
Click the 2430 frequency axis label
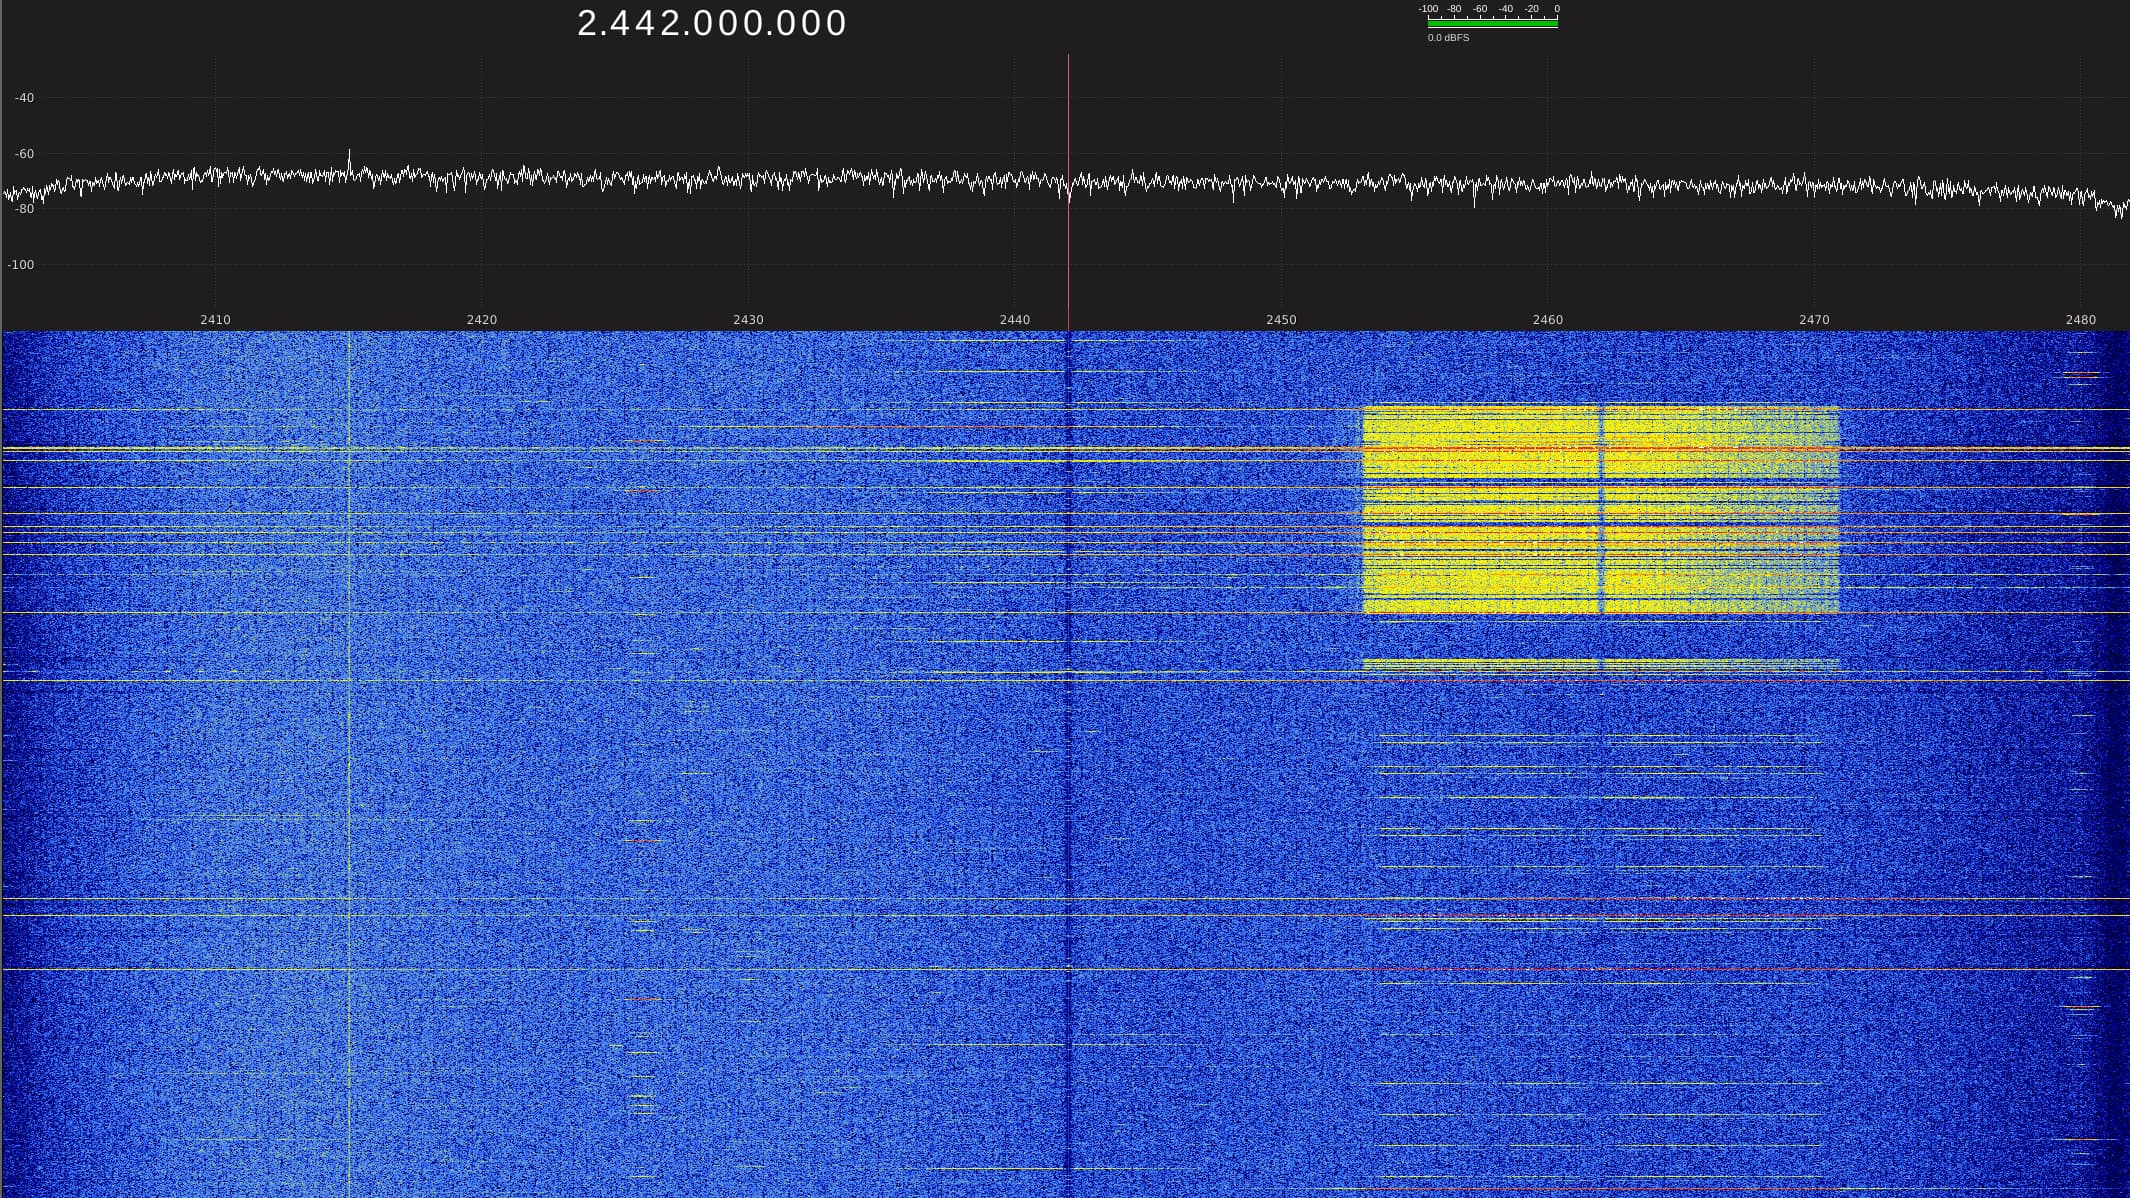coord(748,320)
